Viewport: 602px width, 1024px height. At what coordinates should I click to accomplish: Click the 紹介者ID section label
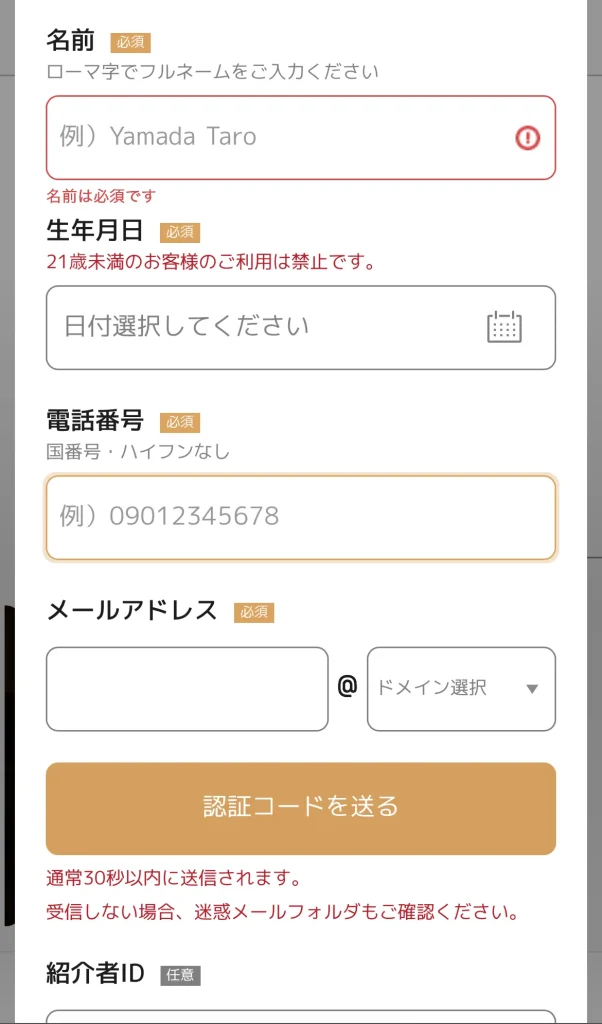96,972
